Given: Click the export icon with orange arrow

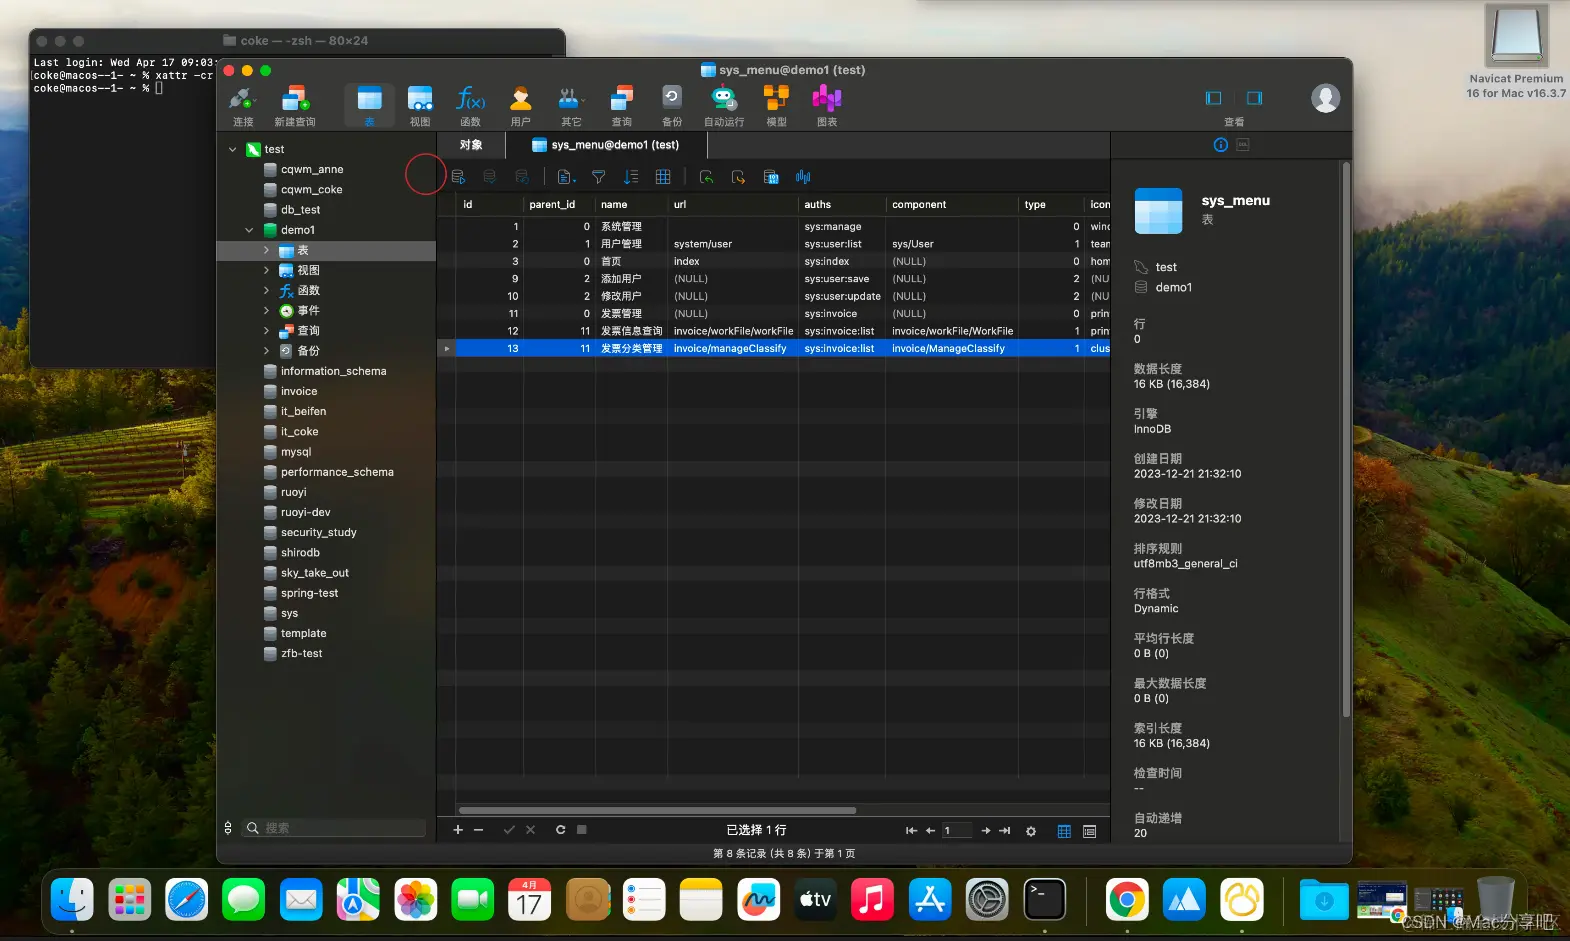Looking at the screenshot, I should [x=738, y=177].
